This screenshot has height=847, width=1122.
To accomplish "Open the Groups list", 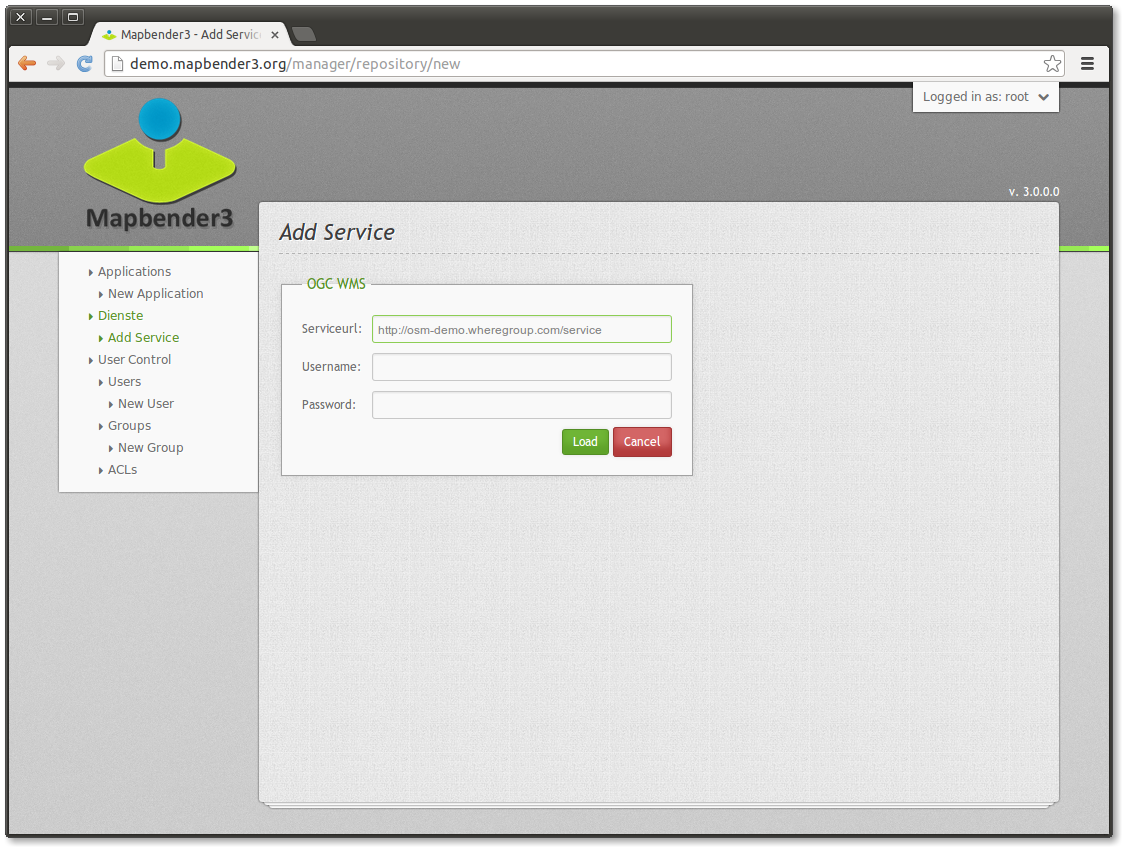I will (130, 426).
